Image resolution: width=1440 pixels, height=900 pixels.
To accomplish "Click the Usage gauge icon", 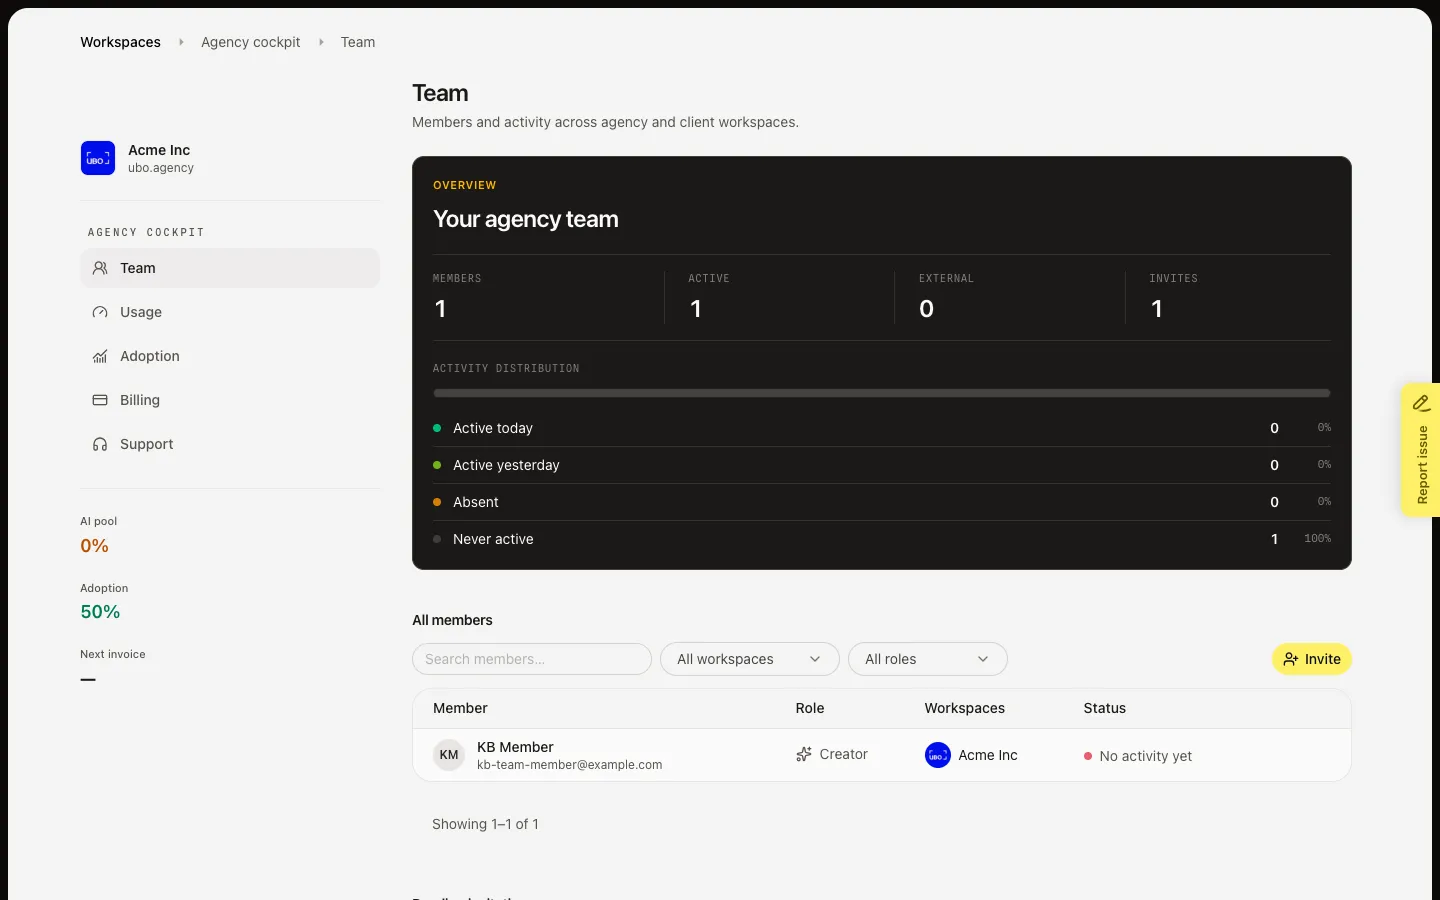I will pyautogui.click(x=100, y=312).
